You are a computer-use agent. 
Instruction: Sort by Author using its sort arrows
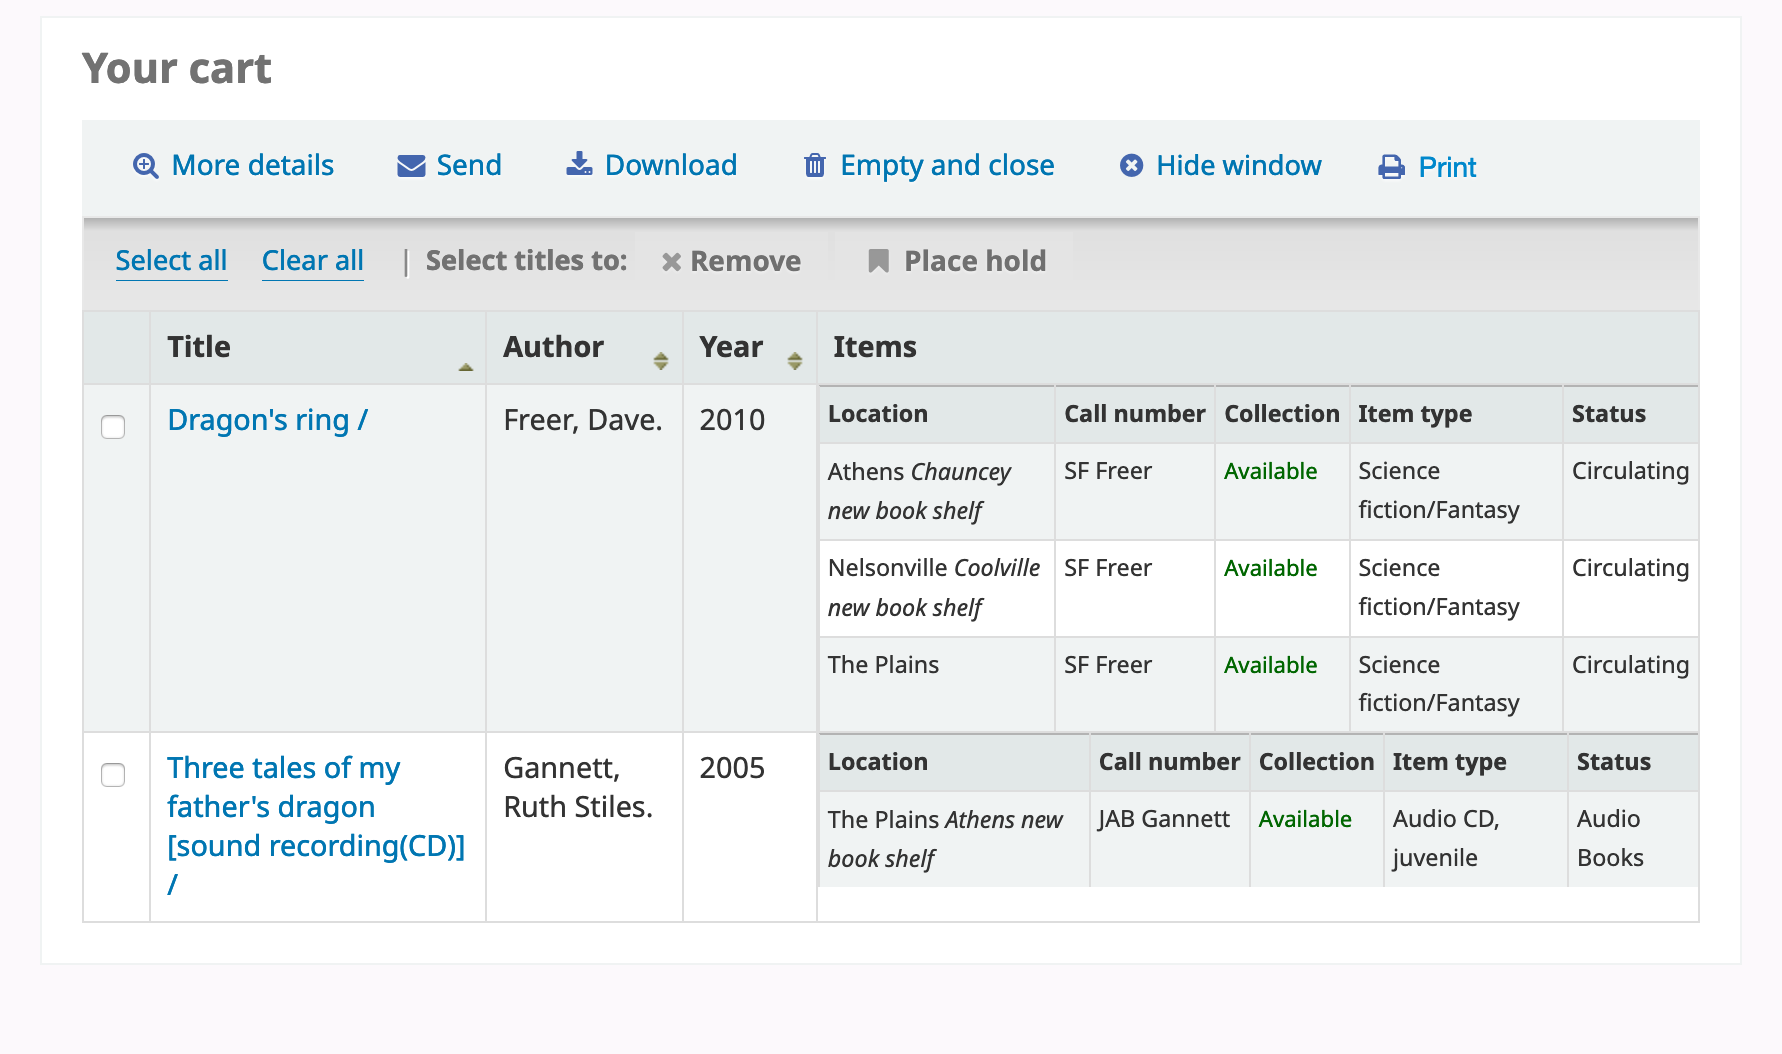coord(660,361)
